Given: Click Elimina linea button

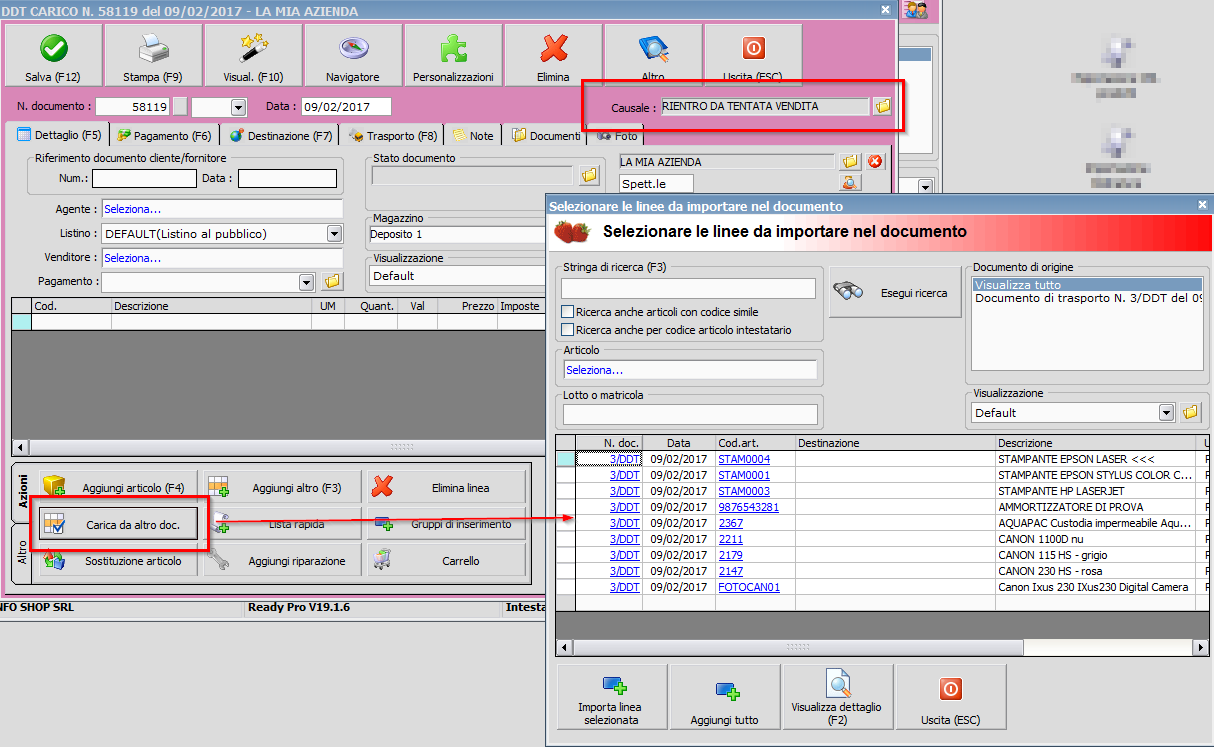Looking at the screenshot, I should tap(446, 488).
